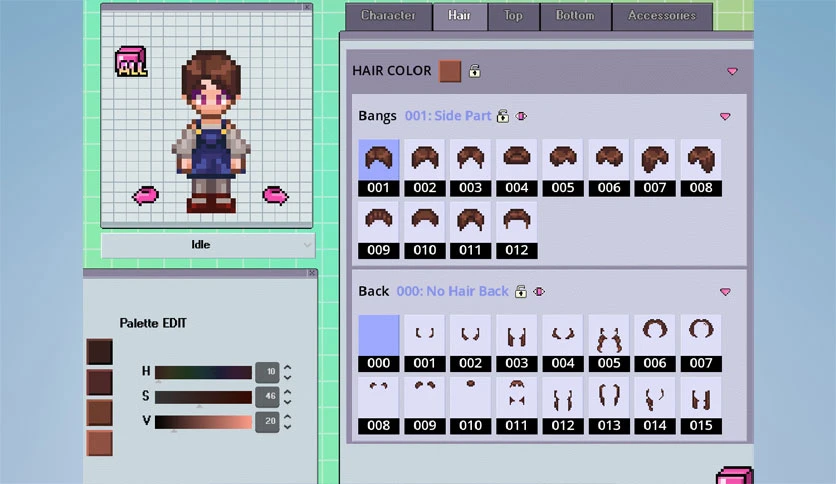Click the V value slider bar

[x=203, y=422]
